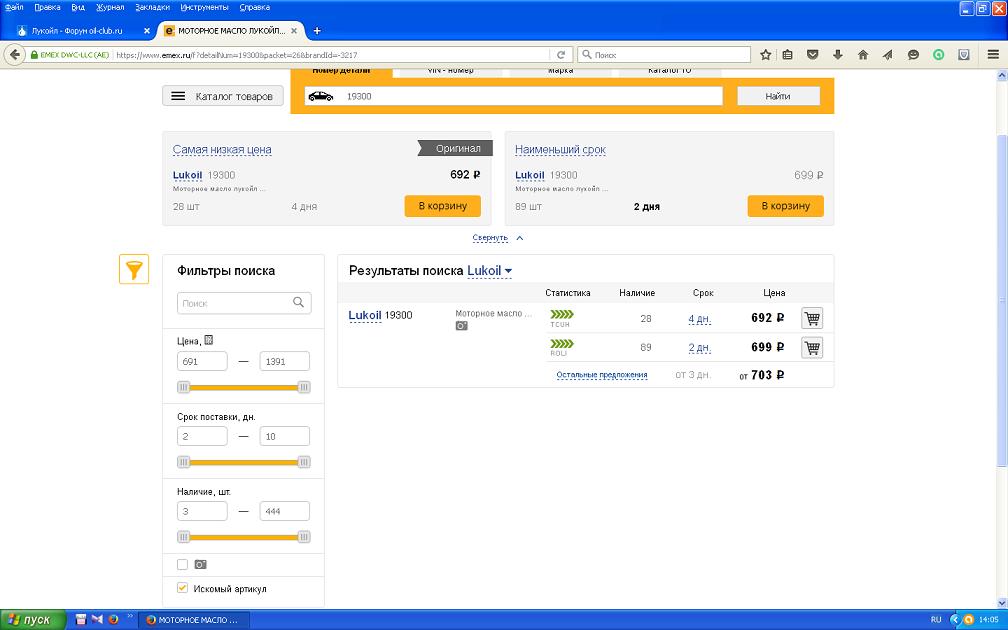Click the maximum price field showing 1391
Screen dimensions: 1008x630
284,361
